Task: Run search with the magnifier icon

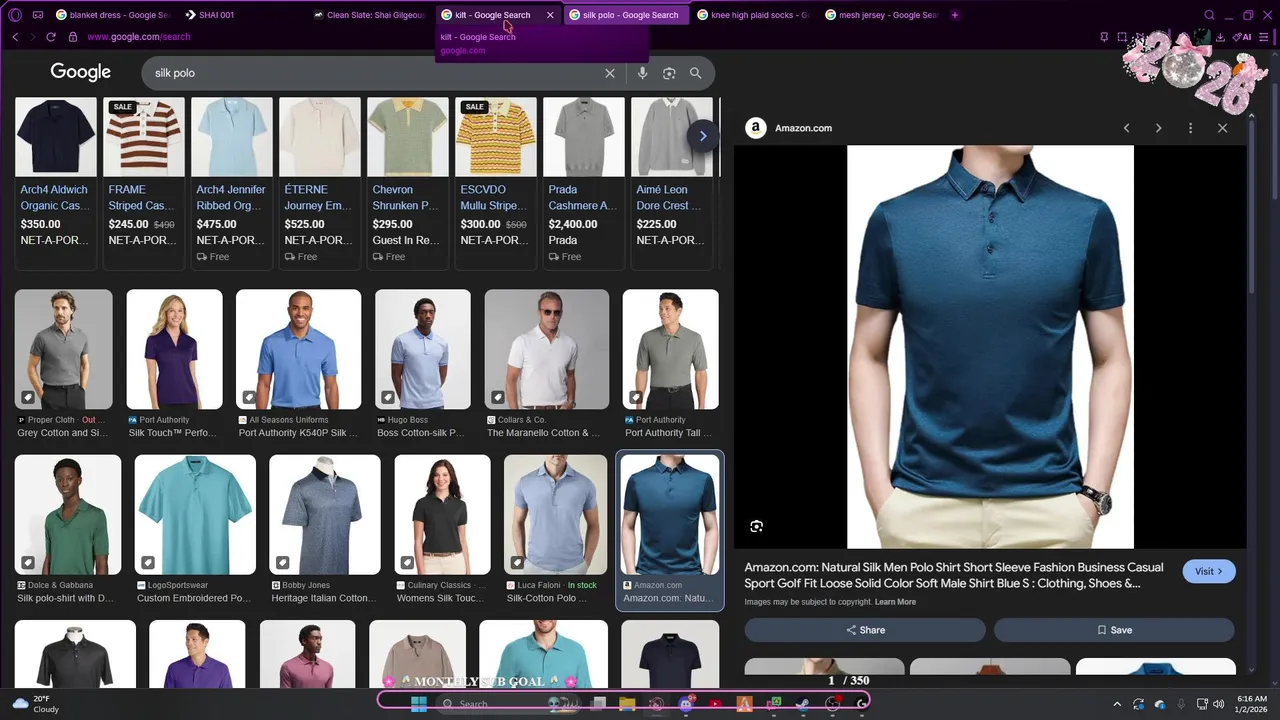Action: (696, 73)
